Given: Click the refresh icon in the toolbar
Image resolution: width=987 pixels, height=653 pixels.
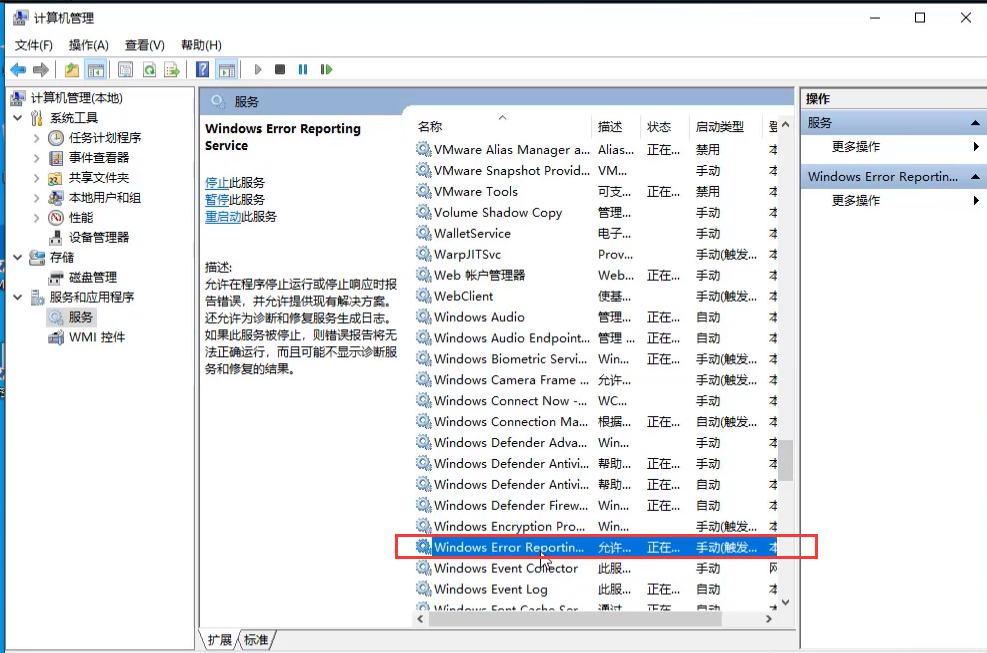Looking at the screenshot, I should (149, 69).
